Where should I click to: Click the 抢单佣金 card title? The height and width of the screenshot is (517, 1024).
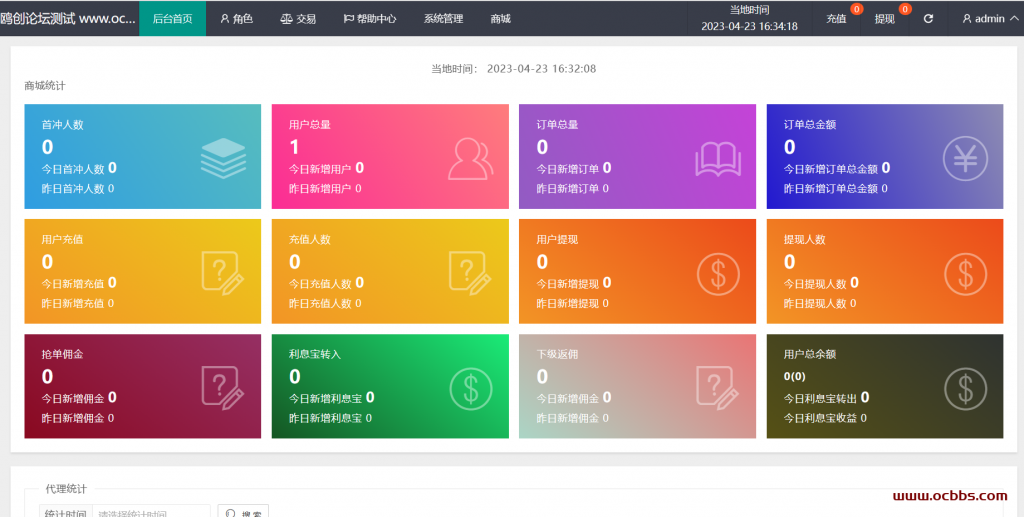[63, 354]
